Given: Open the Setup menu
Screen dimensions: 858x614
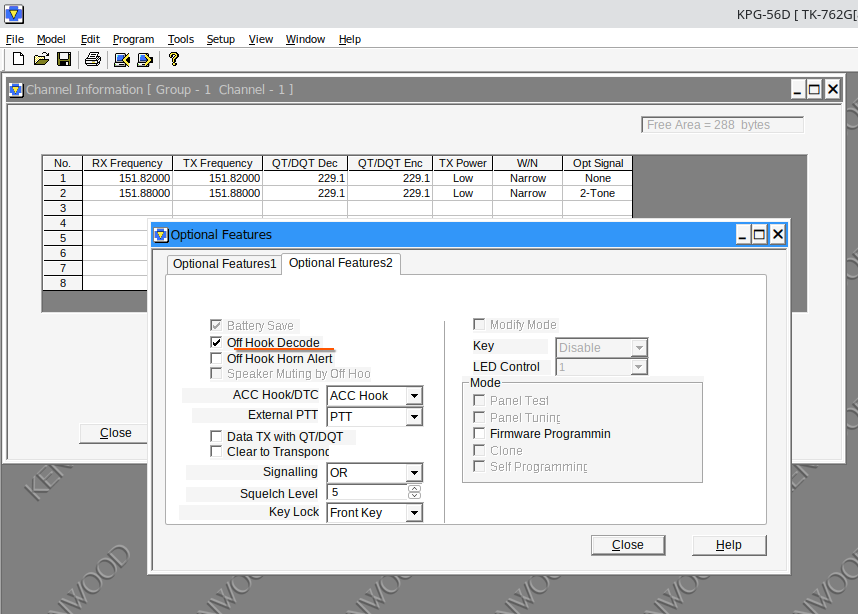Looking at the screenshot, I should click(221, 39).
